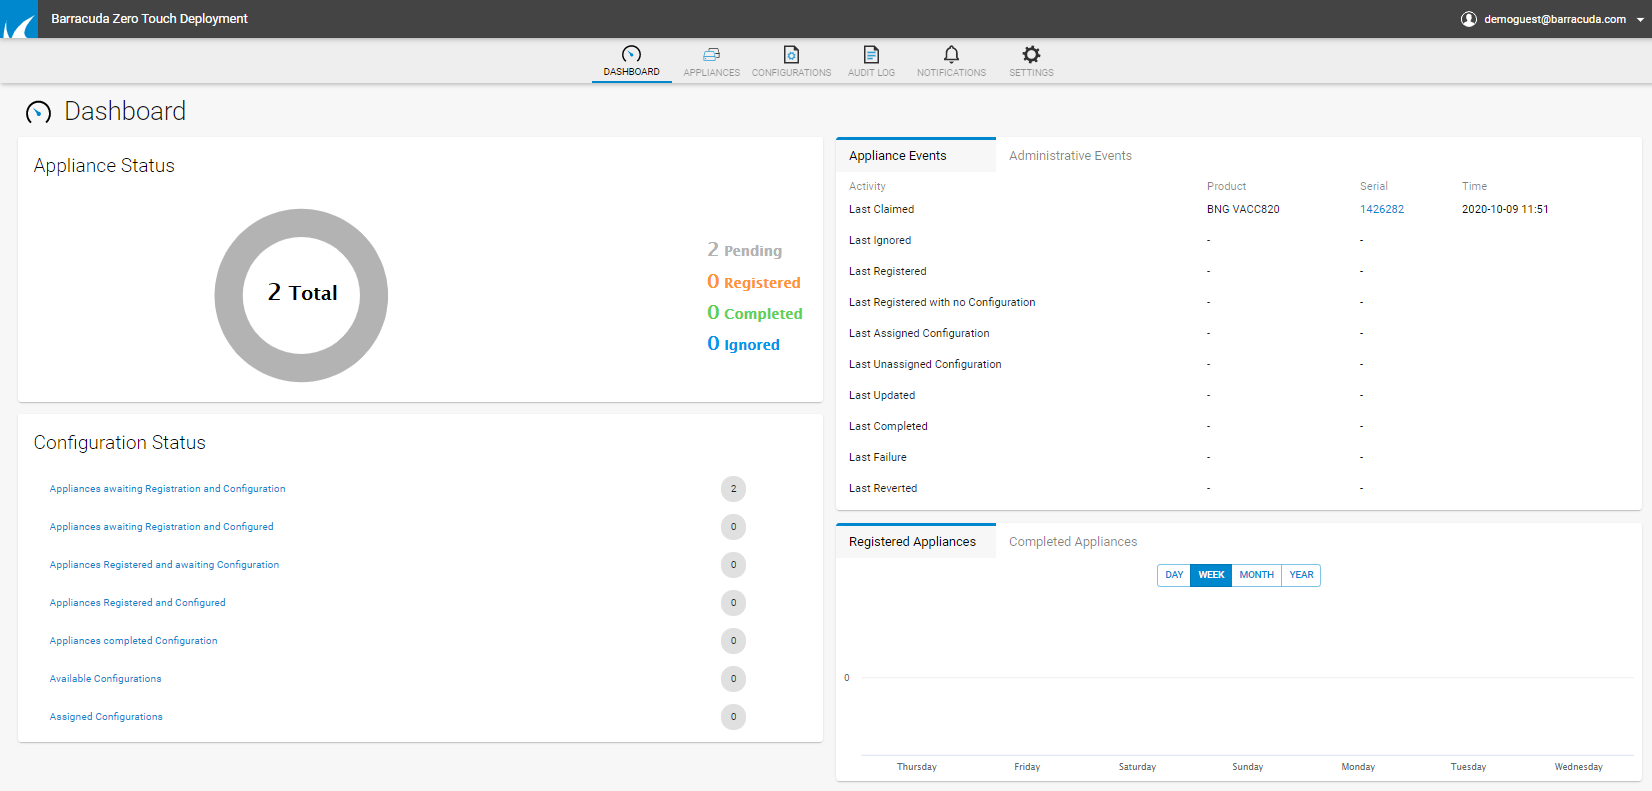Screen dimensions: 1652x791
Task: Open Assigned Configurations link
Action: point(106,717)
